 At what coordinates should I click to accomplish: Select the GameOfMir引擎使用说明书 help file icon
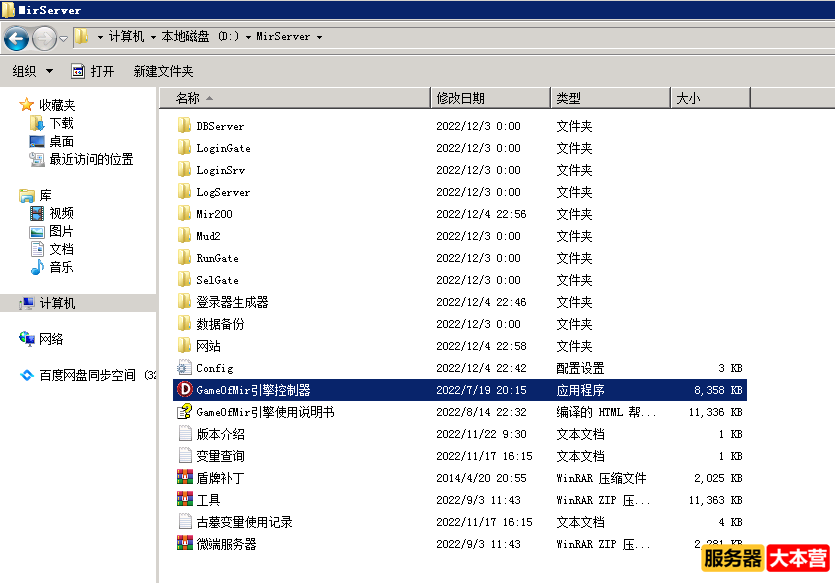click(x=184, y=412)
